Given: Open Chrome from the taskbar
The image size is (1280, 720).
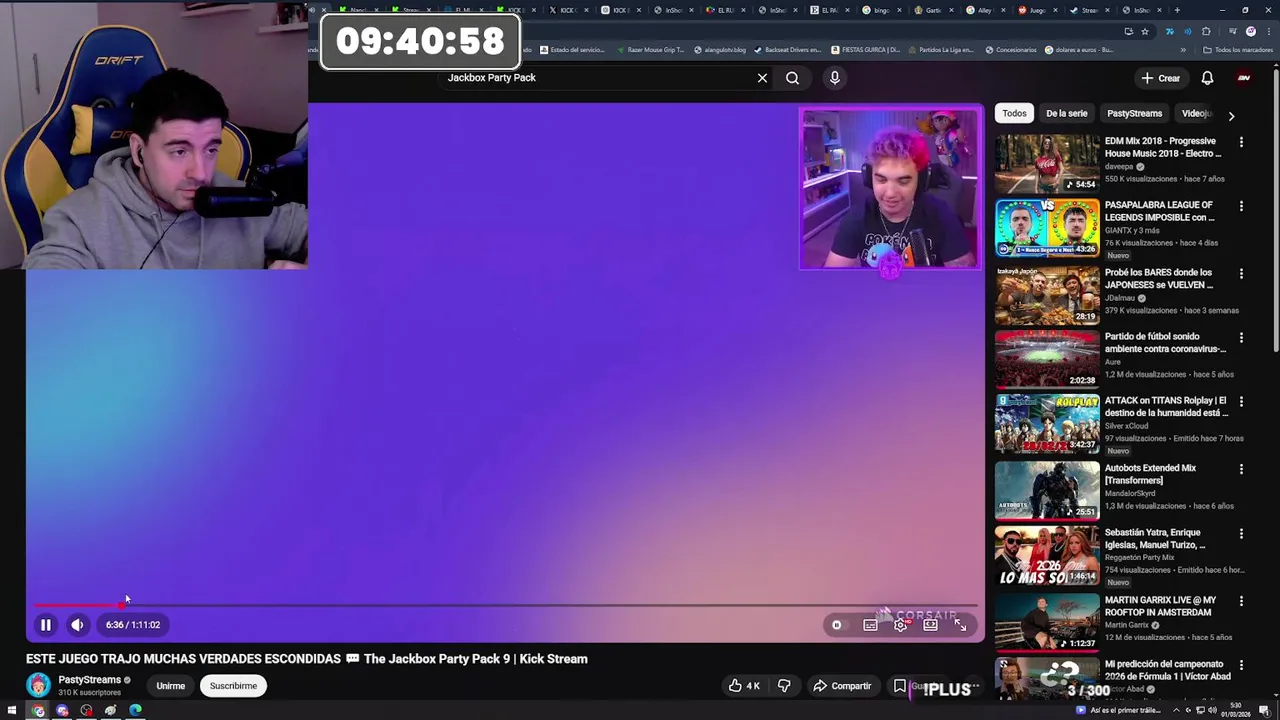Looking at the screenshot, I should coord(38,711).
